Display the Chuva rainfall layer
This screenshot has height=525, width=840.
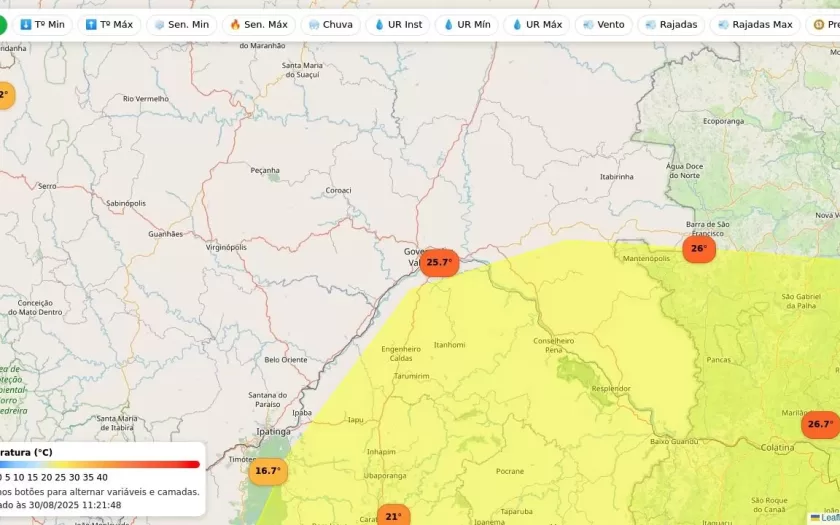point(330,24)
